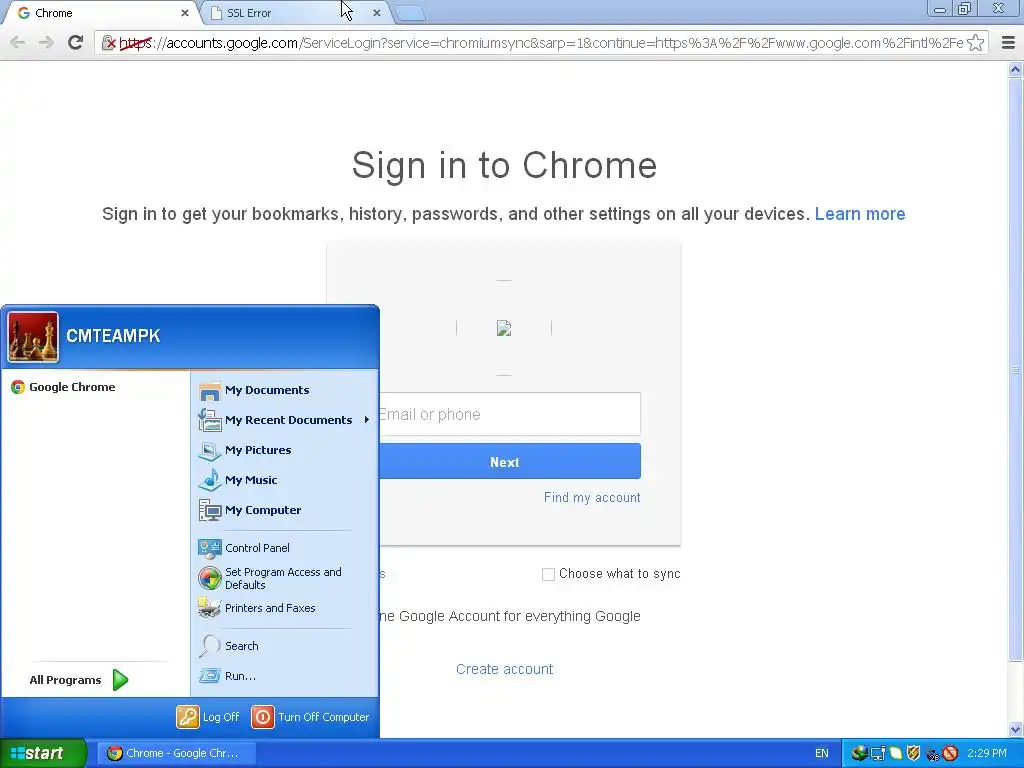Bookmark this page with the star icon

tap(976, 42)
